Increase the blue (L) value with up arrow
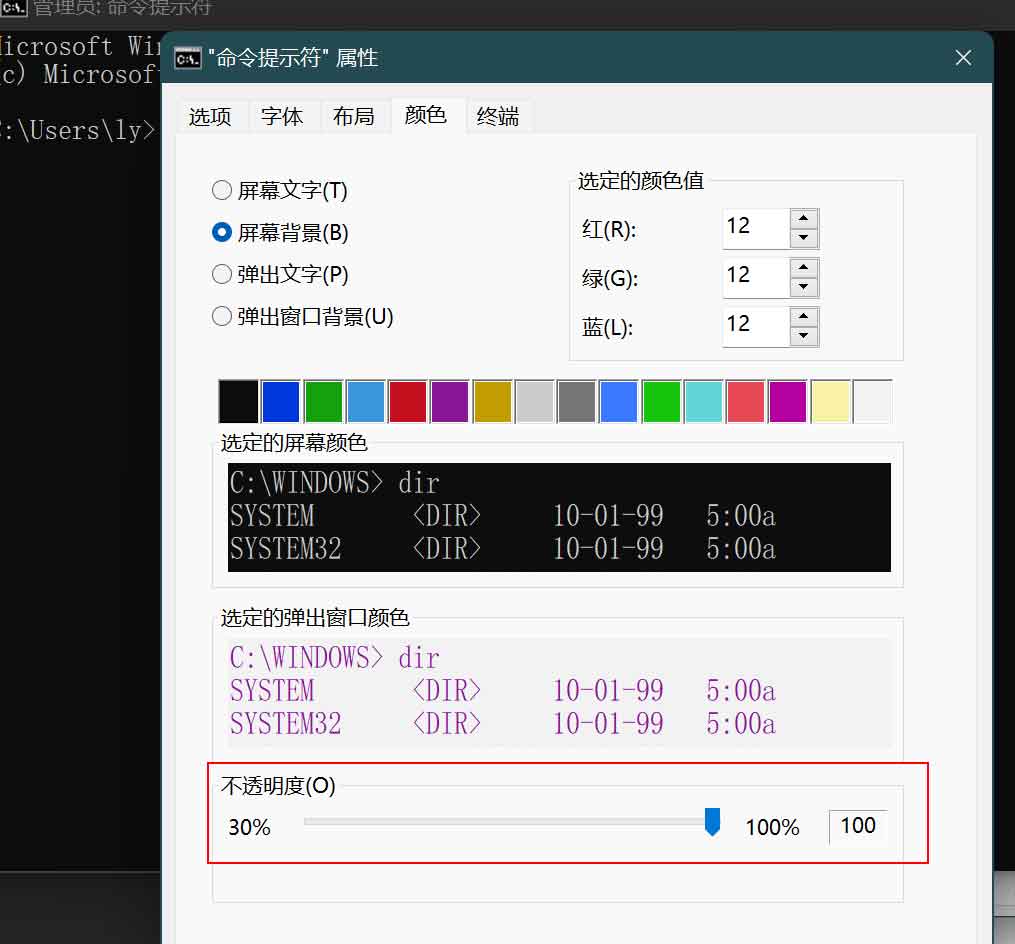This screenshot has height=944, width=1015. [x=803, y=316]
